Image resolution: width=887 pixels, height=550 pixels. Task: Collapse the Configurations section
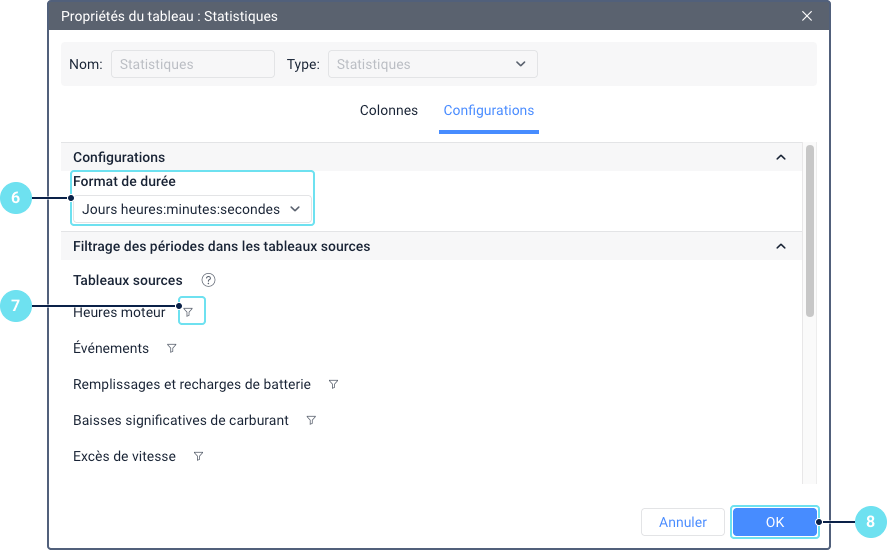point(781,157)
